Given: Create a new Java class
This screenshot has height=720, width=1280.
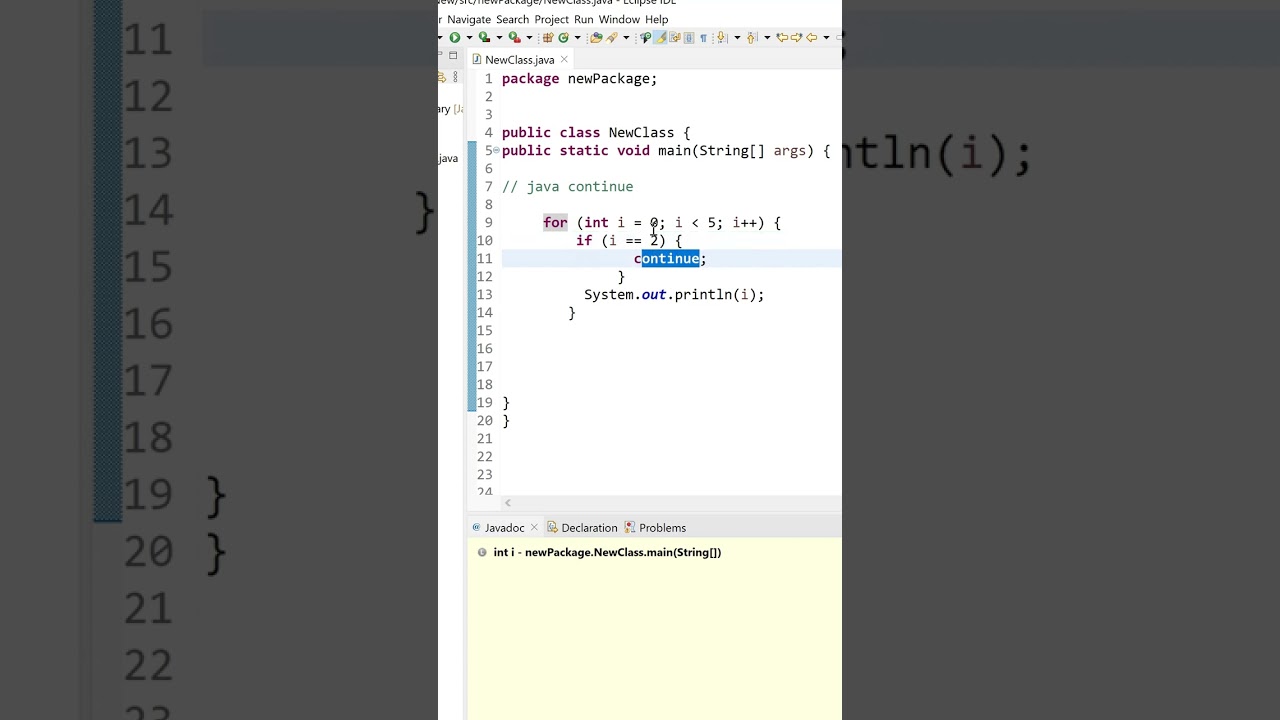Looking at the screenshot, I should (x=563, y=38).
